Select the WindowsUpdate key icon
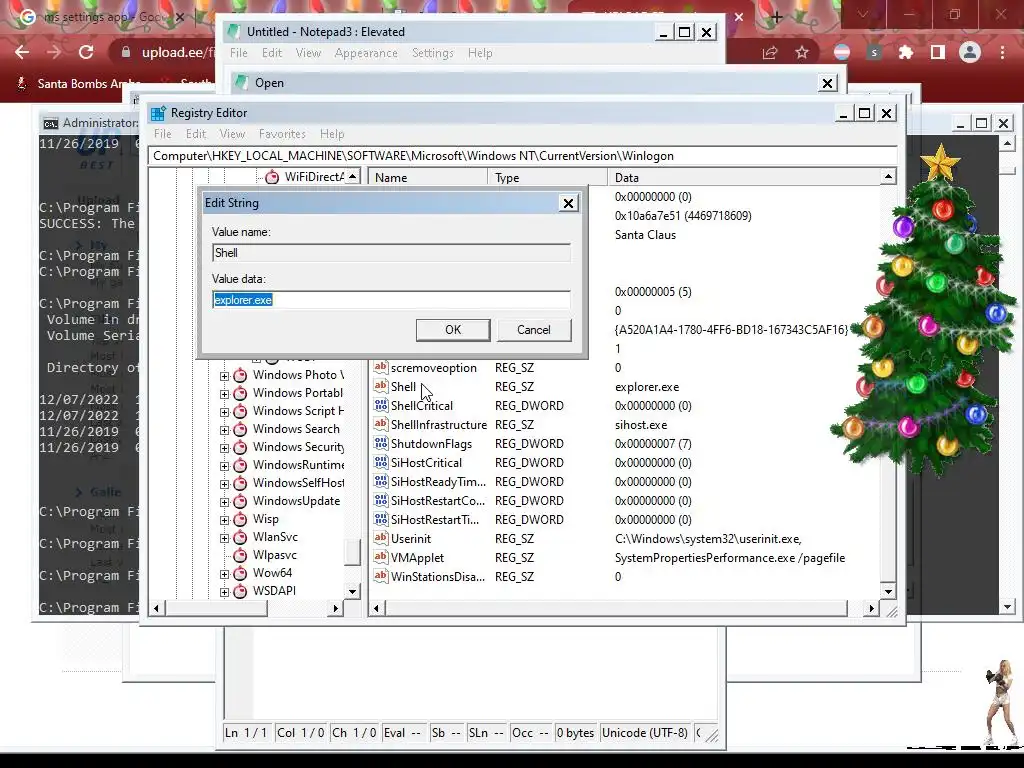The image size is (1024, 768). [x=240, y=501]
